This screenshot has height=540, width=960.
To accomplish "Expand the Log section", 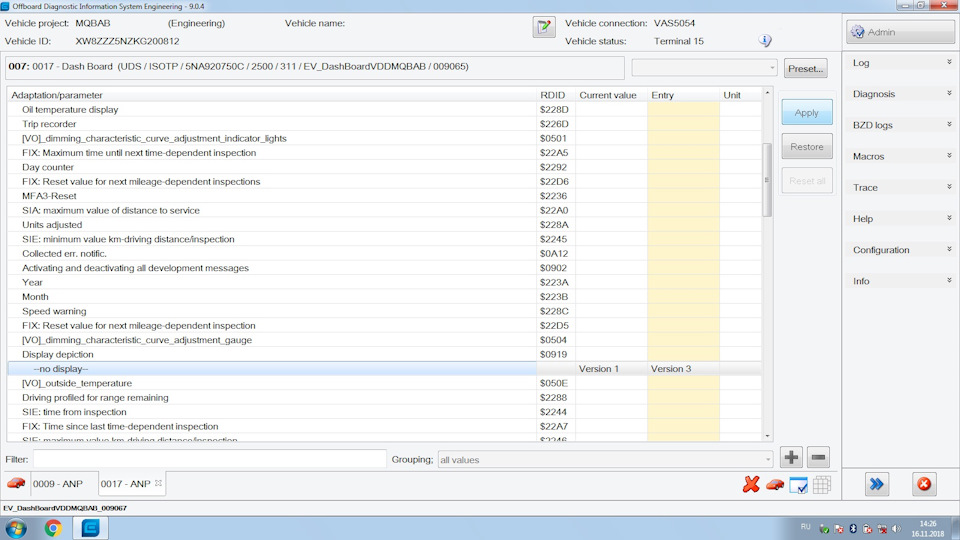I will pyautogui.click(x=900, y=62).
